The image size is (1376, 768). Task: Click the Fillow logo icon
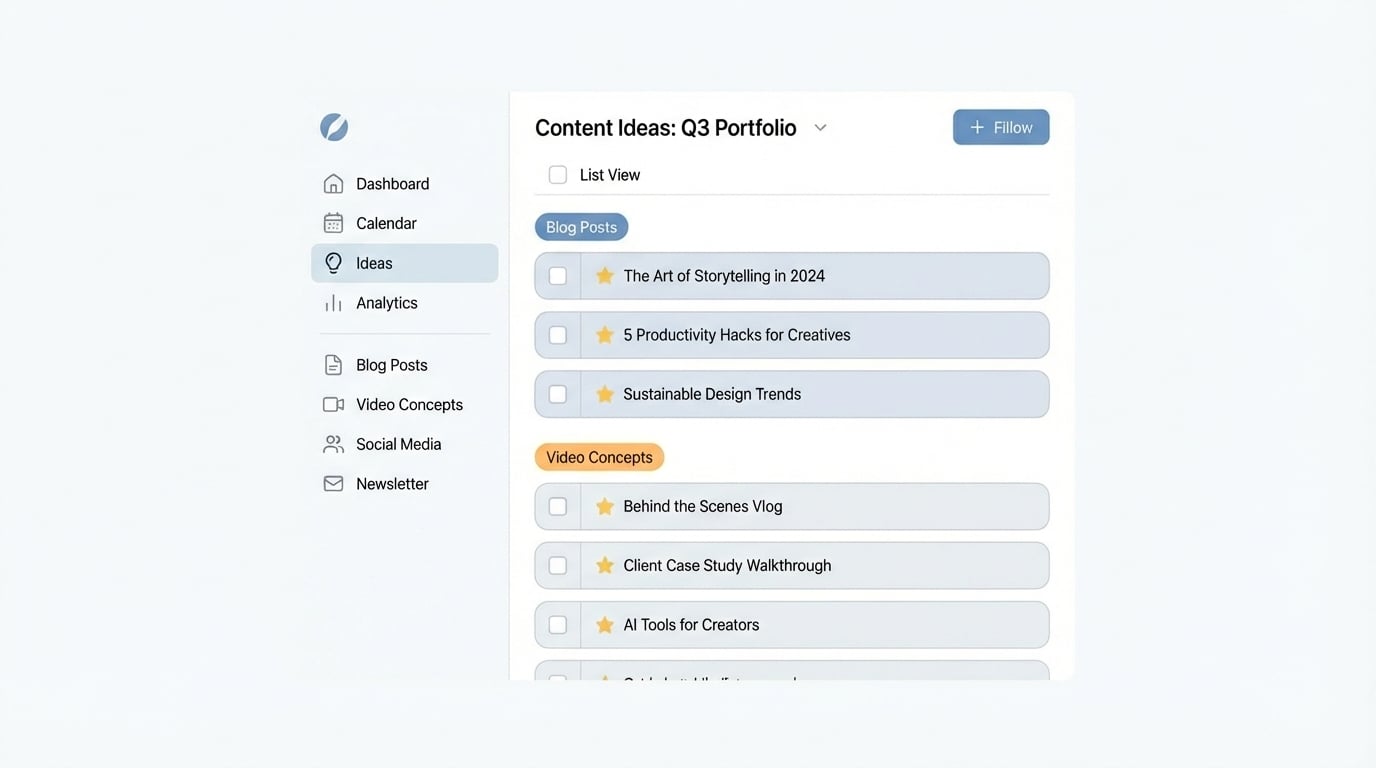(x=334, y=127)
